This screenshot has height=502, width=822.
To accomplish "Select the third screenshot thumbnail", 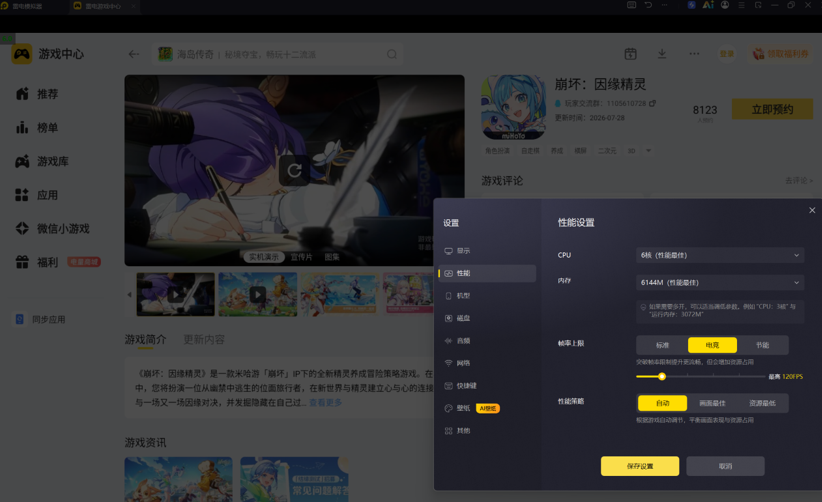I will [x=339, y=294].
